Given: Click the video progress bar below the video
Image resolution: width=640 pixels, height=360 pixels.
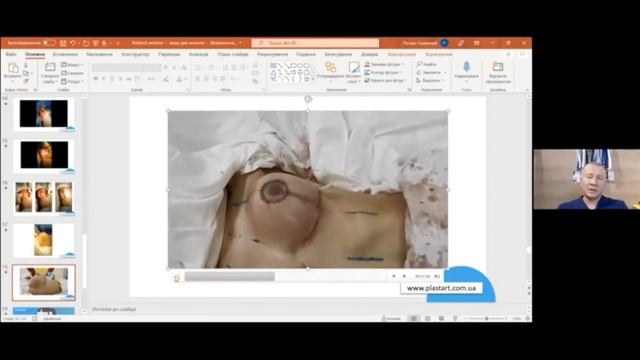Looking at the screenshot, I should [286, 276].
